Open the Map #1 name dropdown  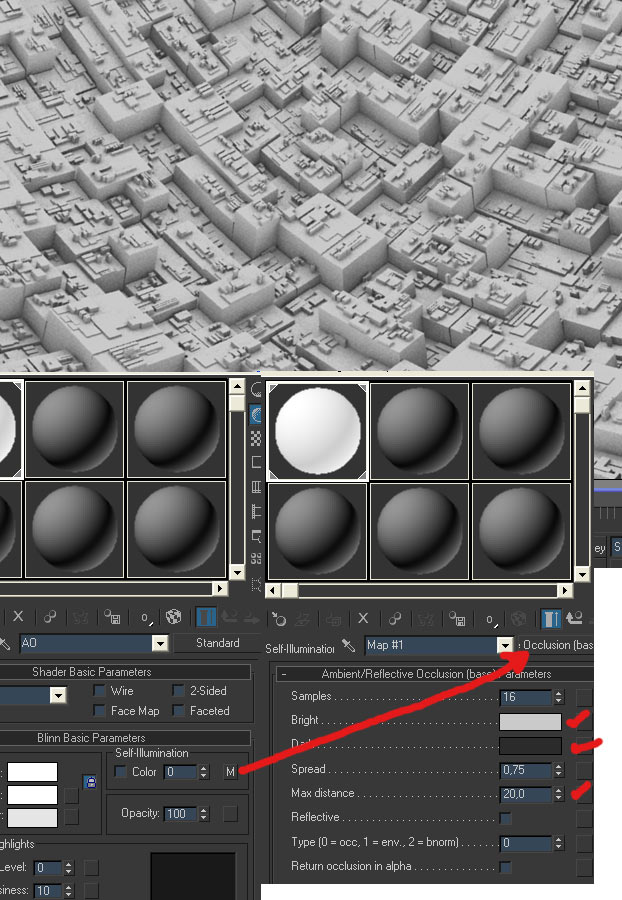(505, 645)
